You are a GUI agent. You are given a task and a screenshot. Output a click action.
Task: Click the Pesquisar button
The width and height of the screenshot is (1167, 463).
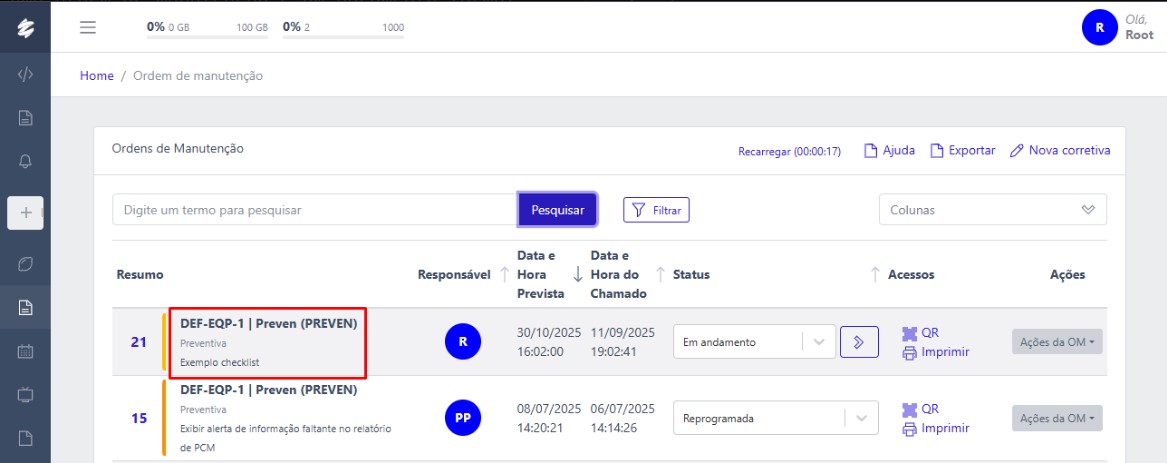(557, 210)
